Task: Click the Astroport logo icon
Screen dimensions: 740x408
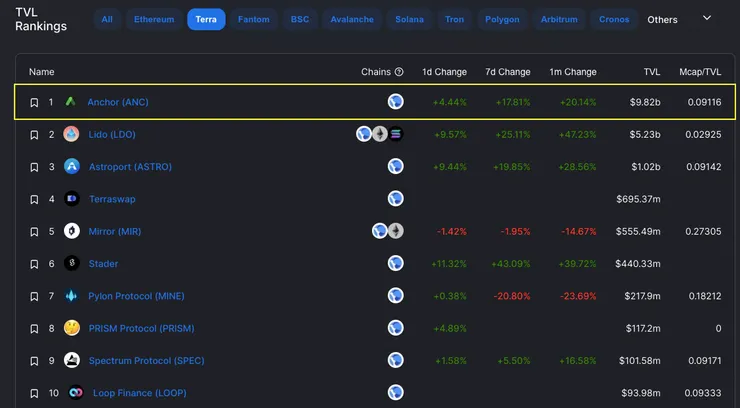Action: (71, 167)
